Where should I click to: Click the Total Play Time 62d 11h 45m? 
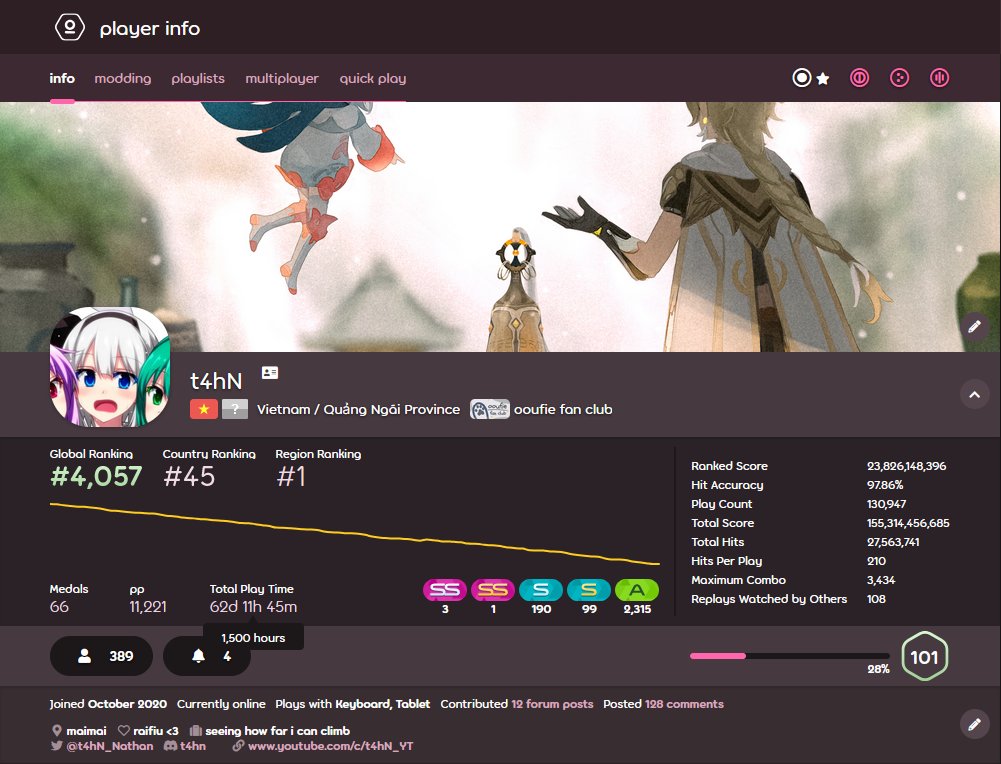[x=253, y=606]
